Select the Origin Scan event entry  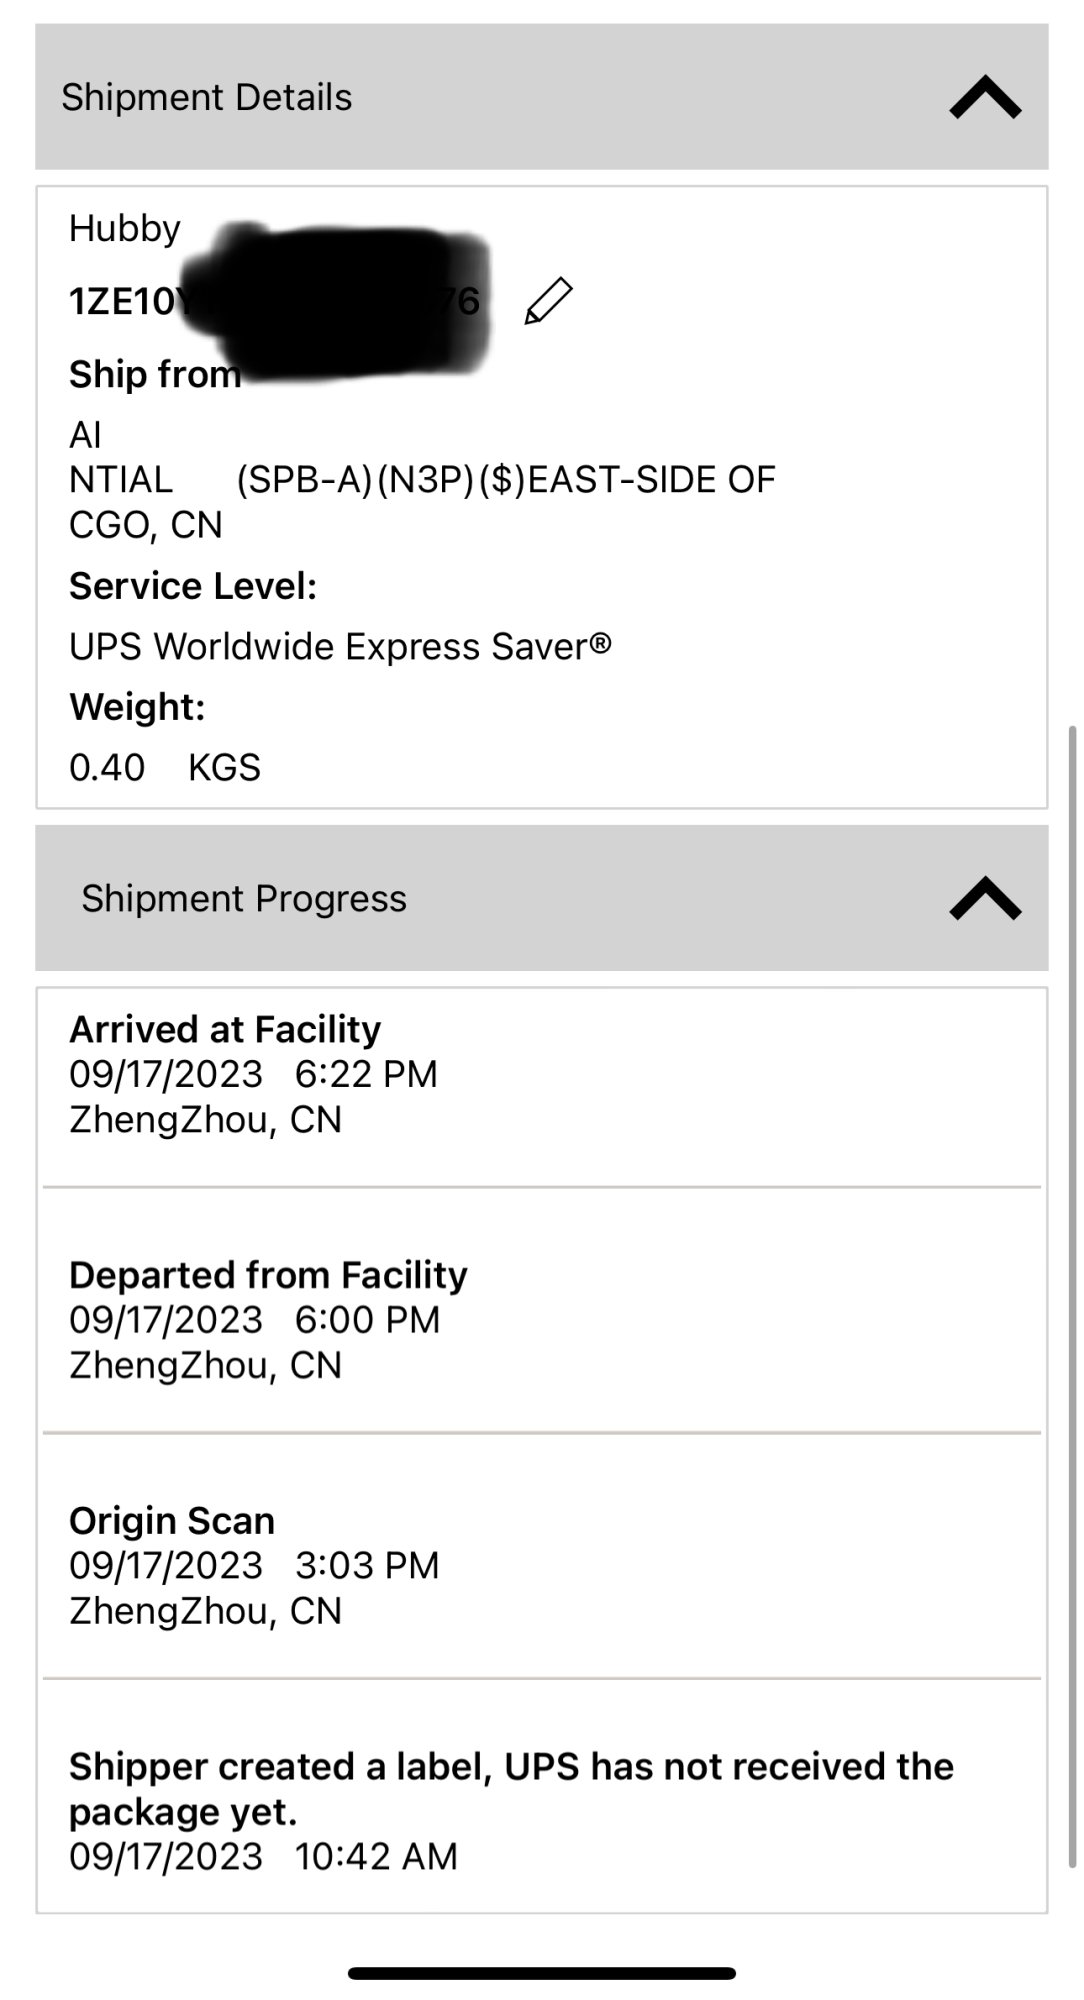click(172, 1520)
